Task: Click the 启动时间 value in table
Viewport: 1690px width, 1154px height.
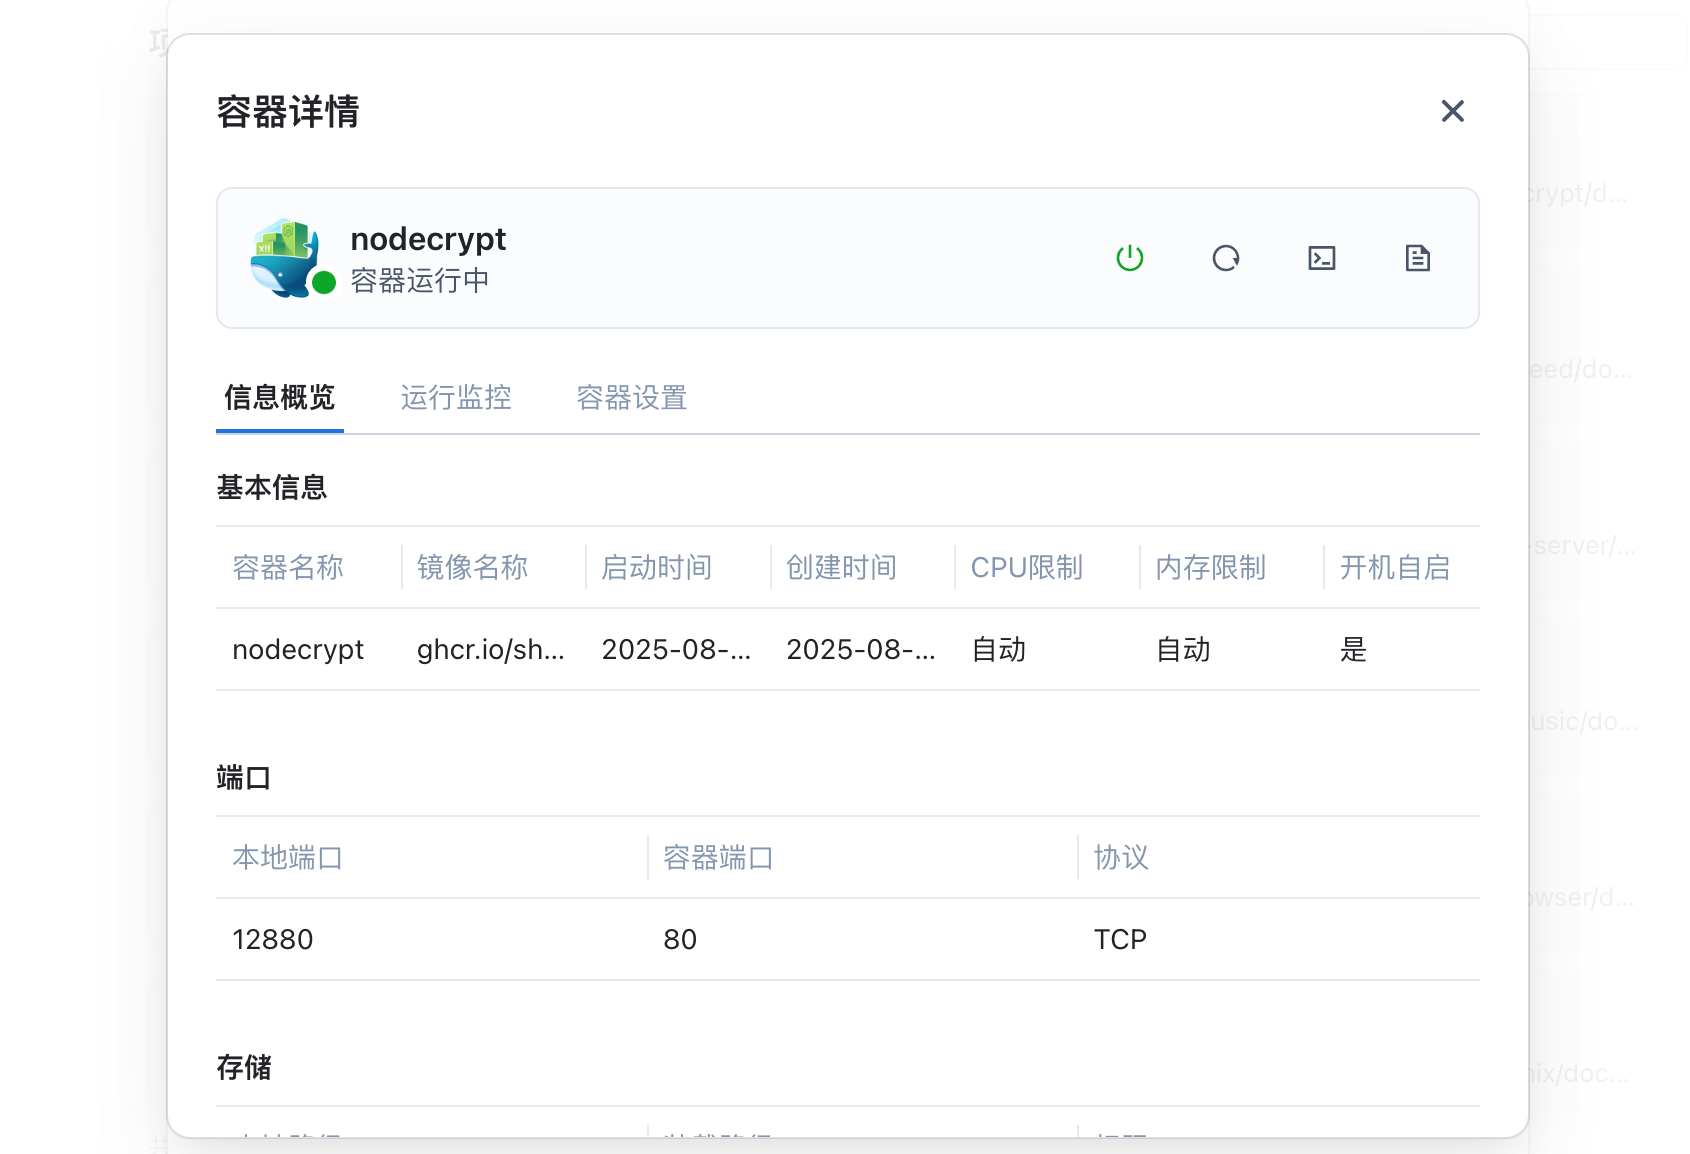Action: tap(676, 650)
